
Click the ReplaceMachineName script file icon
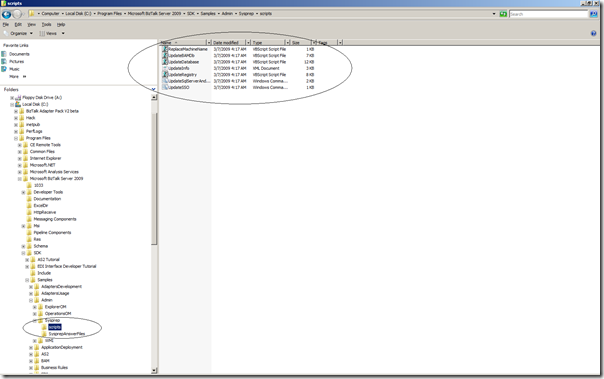point(164,49)
